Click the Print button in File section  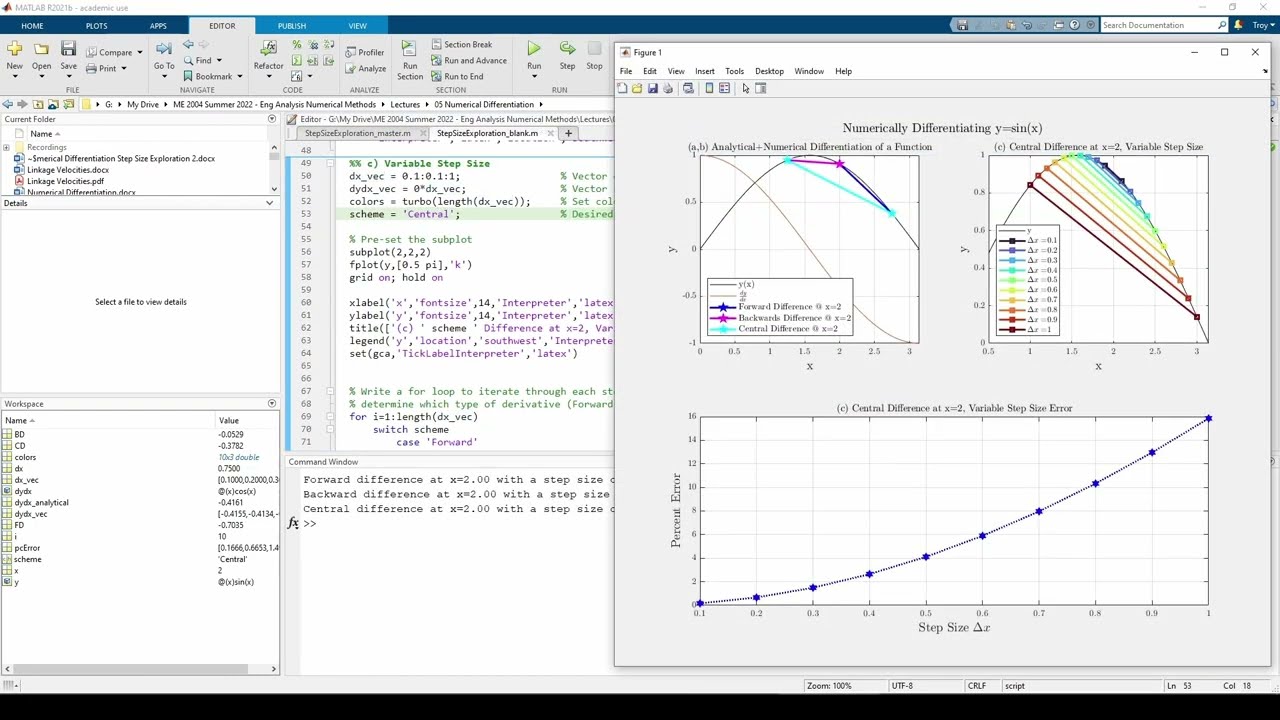coord(100,68)
